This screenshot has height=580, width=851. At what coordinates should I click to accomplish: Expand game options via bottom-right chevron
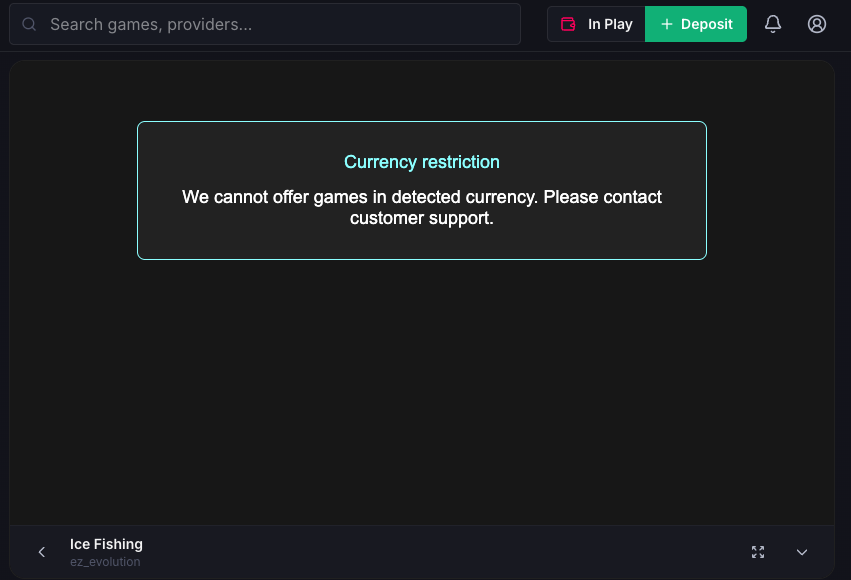801,551
